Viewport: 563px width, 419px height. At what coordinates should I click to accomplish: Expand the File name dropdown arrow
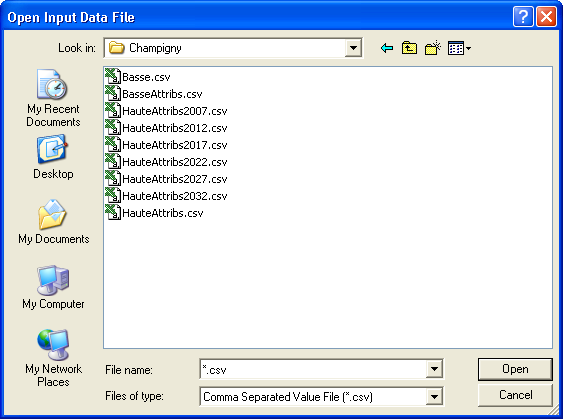(x=434, y=369)
